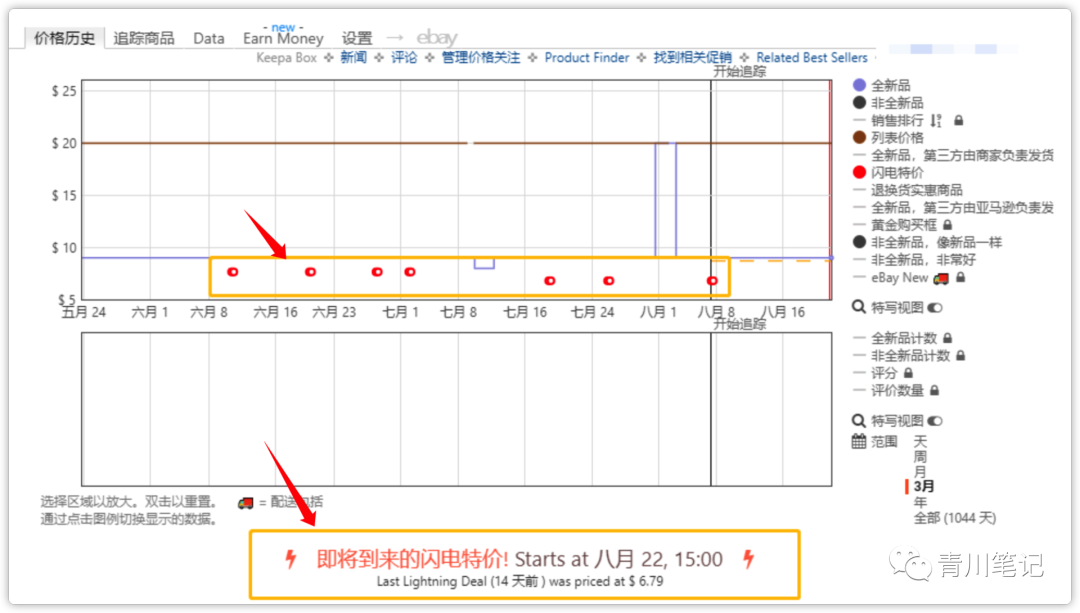
Task: Open the Earn Money tab
Action: (x=283, y=39)
